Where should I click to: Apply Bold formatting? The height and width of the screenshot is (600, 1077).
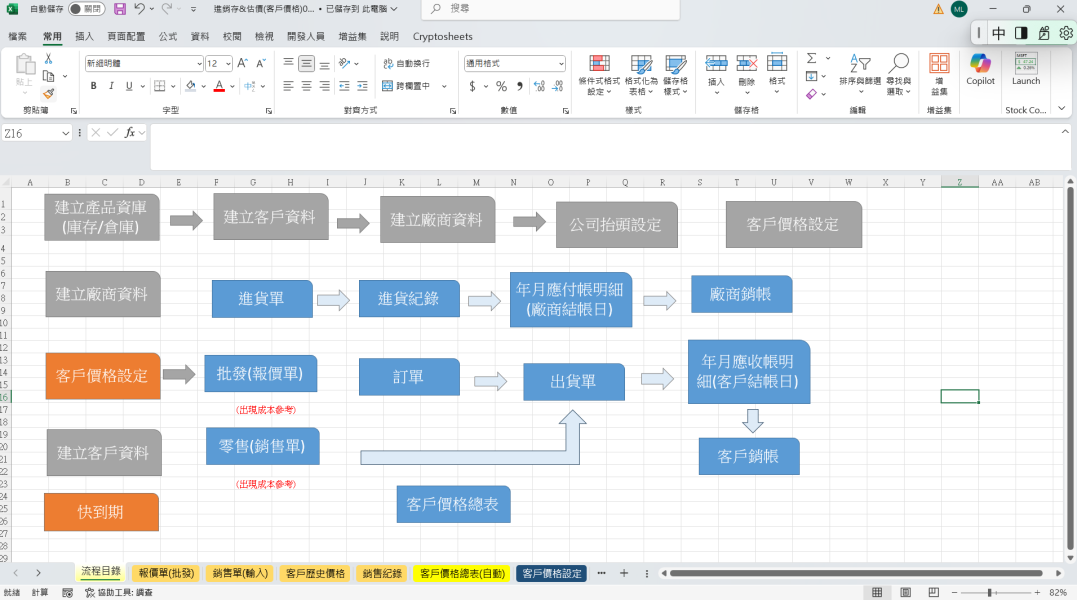tap(93, 86)
